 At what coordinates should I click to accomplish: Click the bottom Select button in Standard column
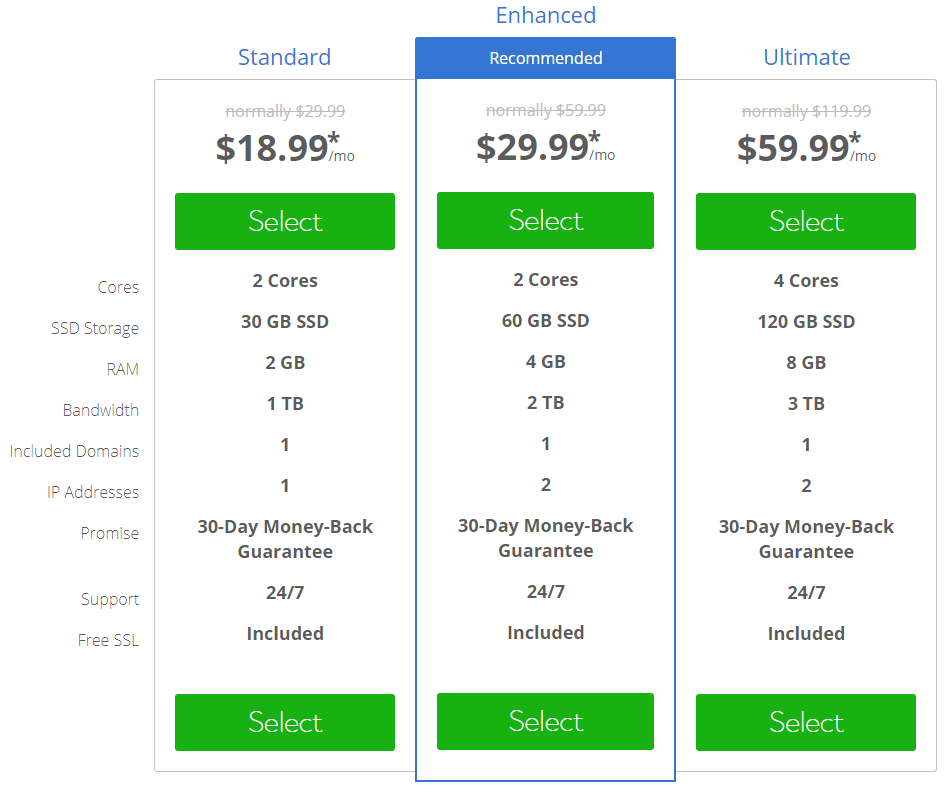click(x=285, y=722)
